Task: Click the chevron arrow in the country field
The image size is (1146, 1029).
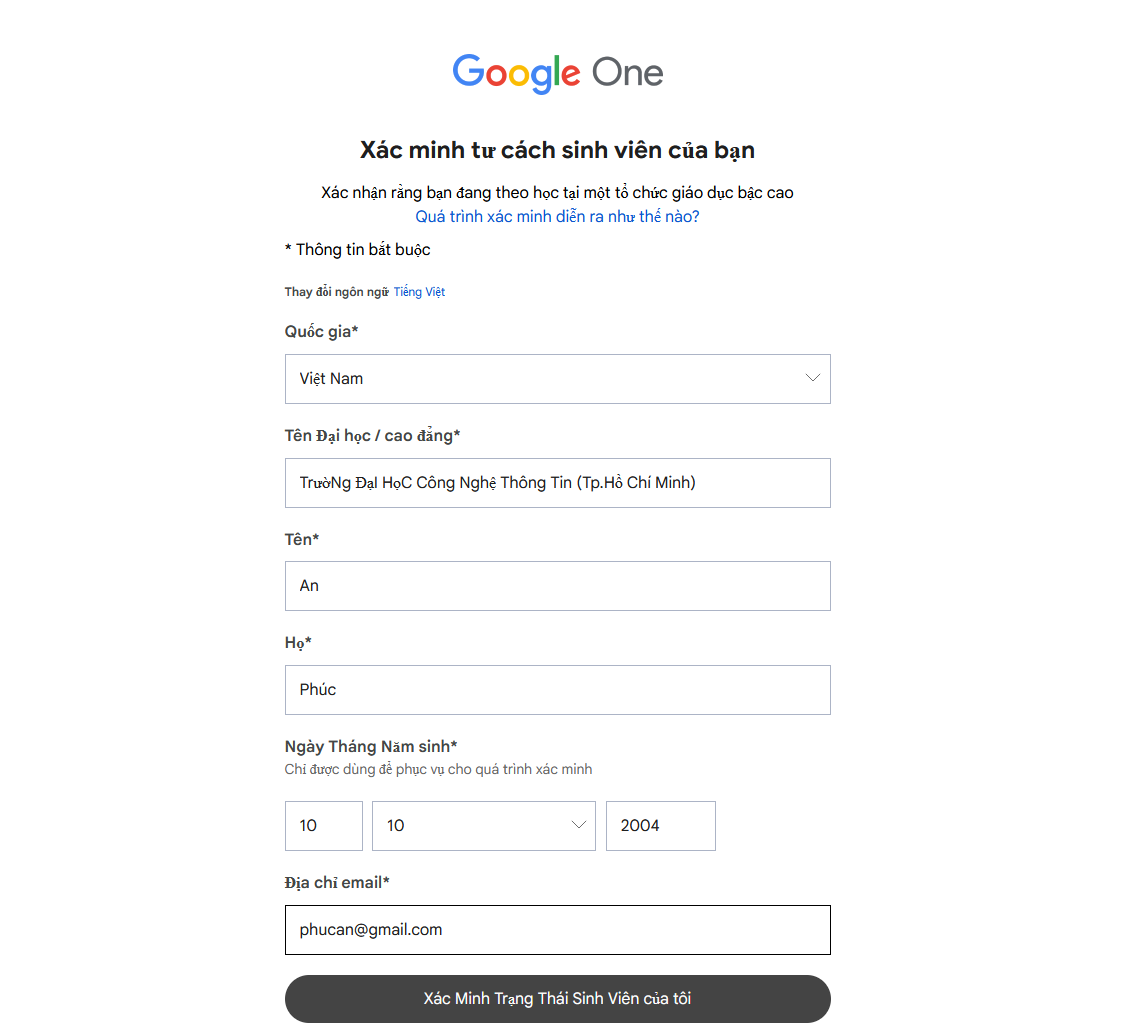Action: coord(812,378)
